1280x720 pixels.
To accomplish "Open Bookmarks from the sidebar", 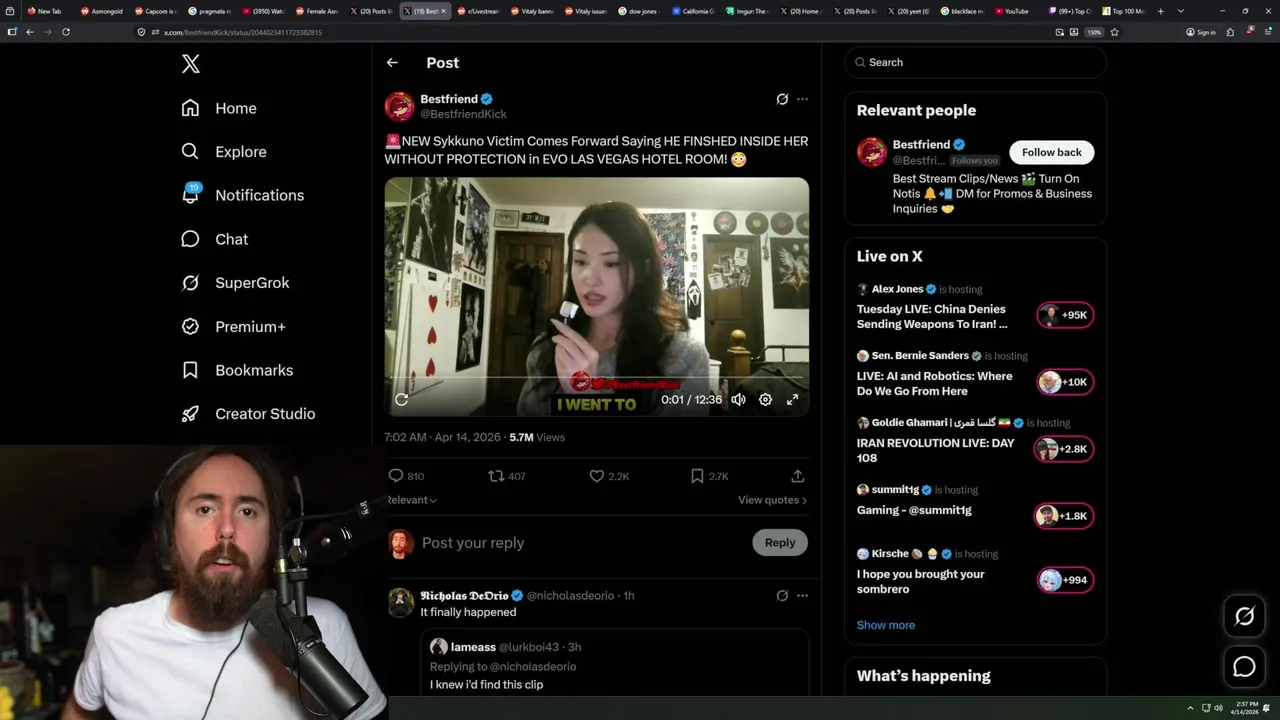I will (x=237, y=370).
